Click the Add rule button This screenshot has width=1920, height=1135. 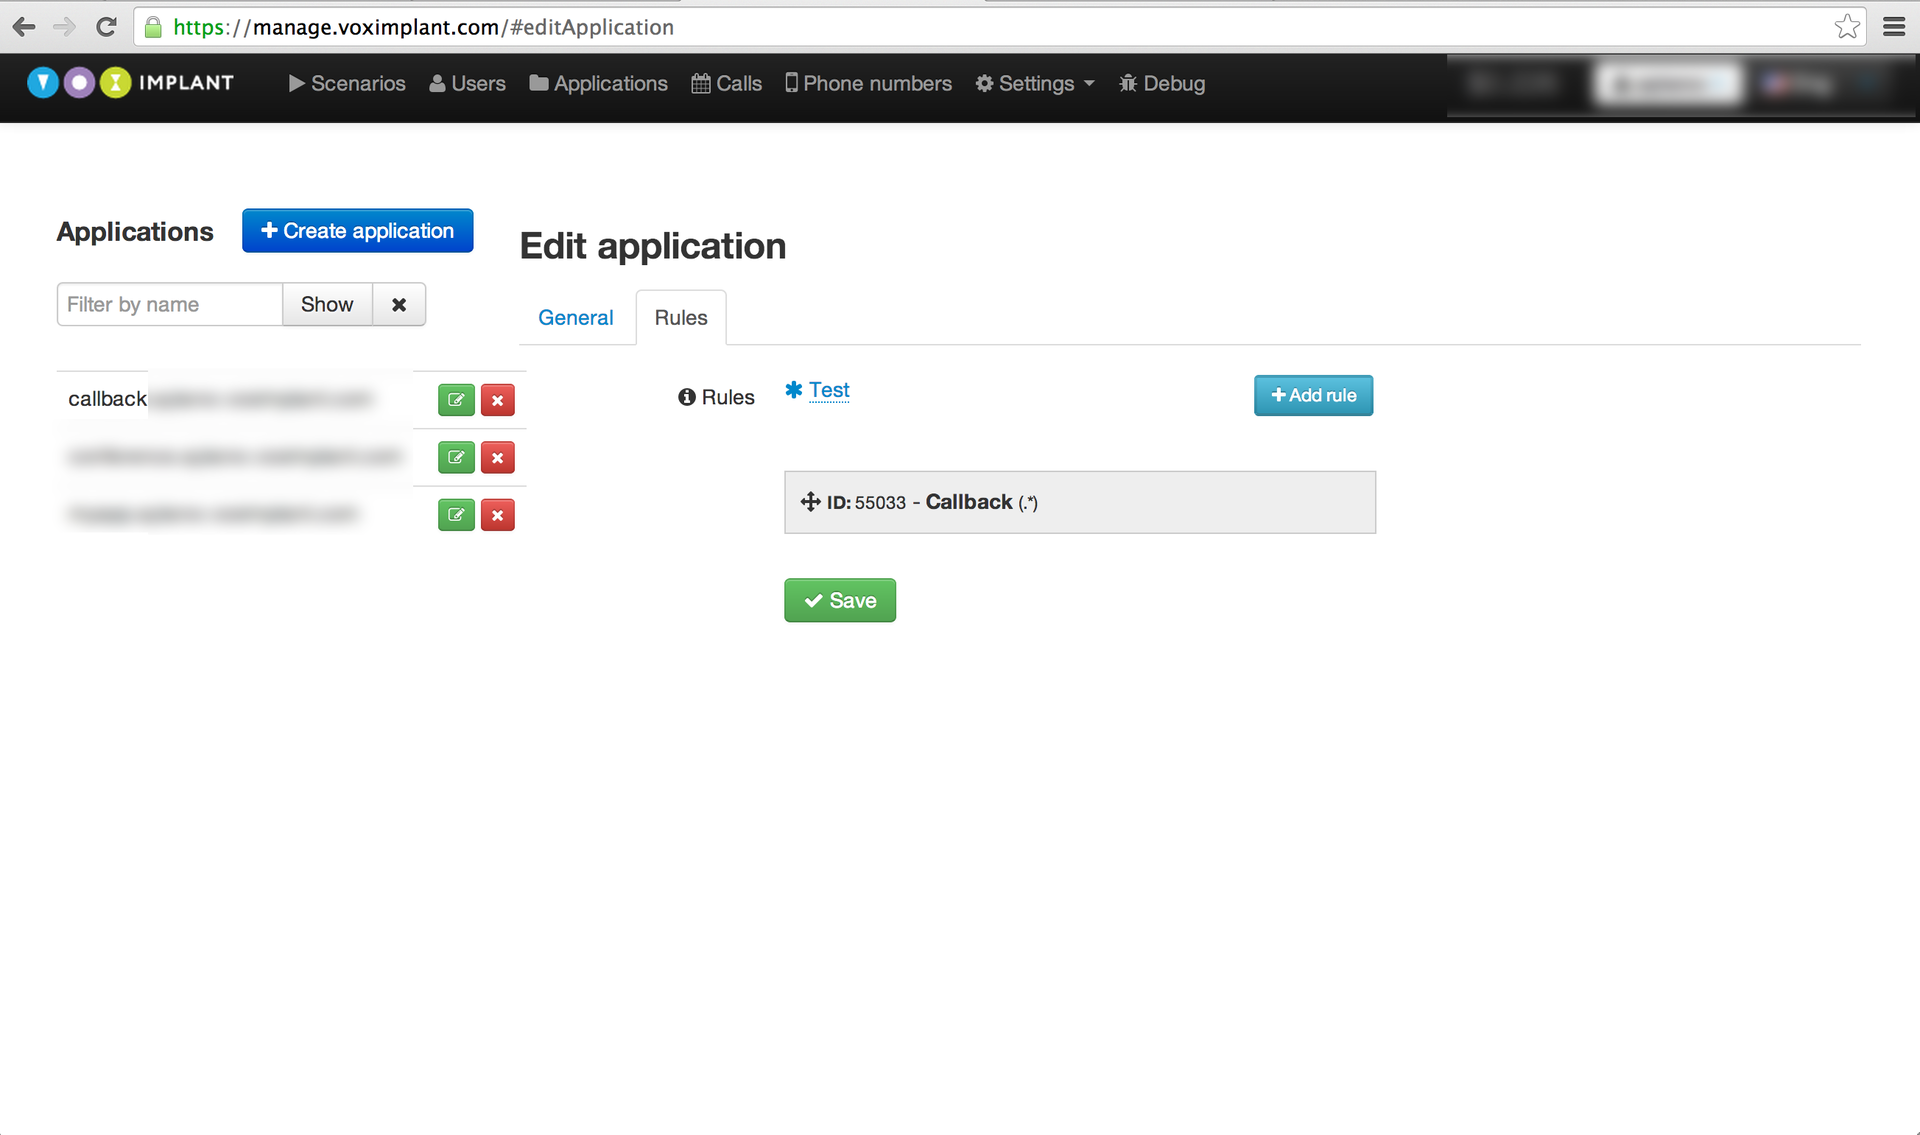tap(1313, 395)
